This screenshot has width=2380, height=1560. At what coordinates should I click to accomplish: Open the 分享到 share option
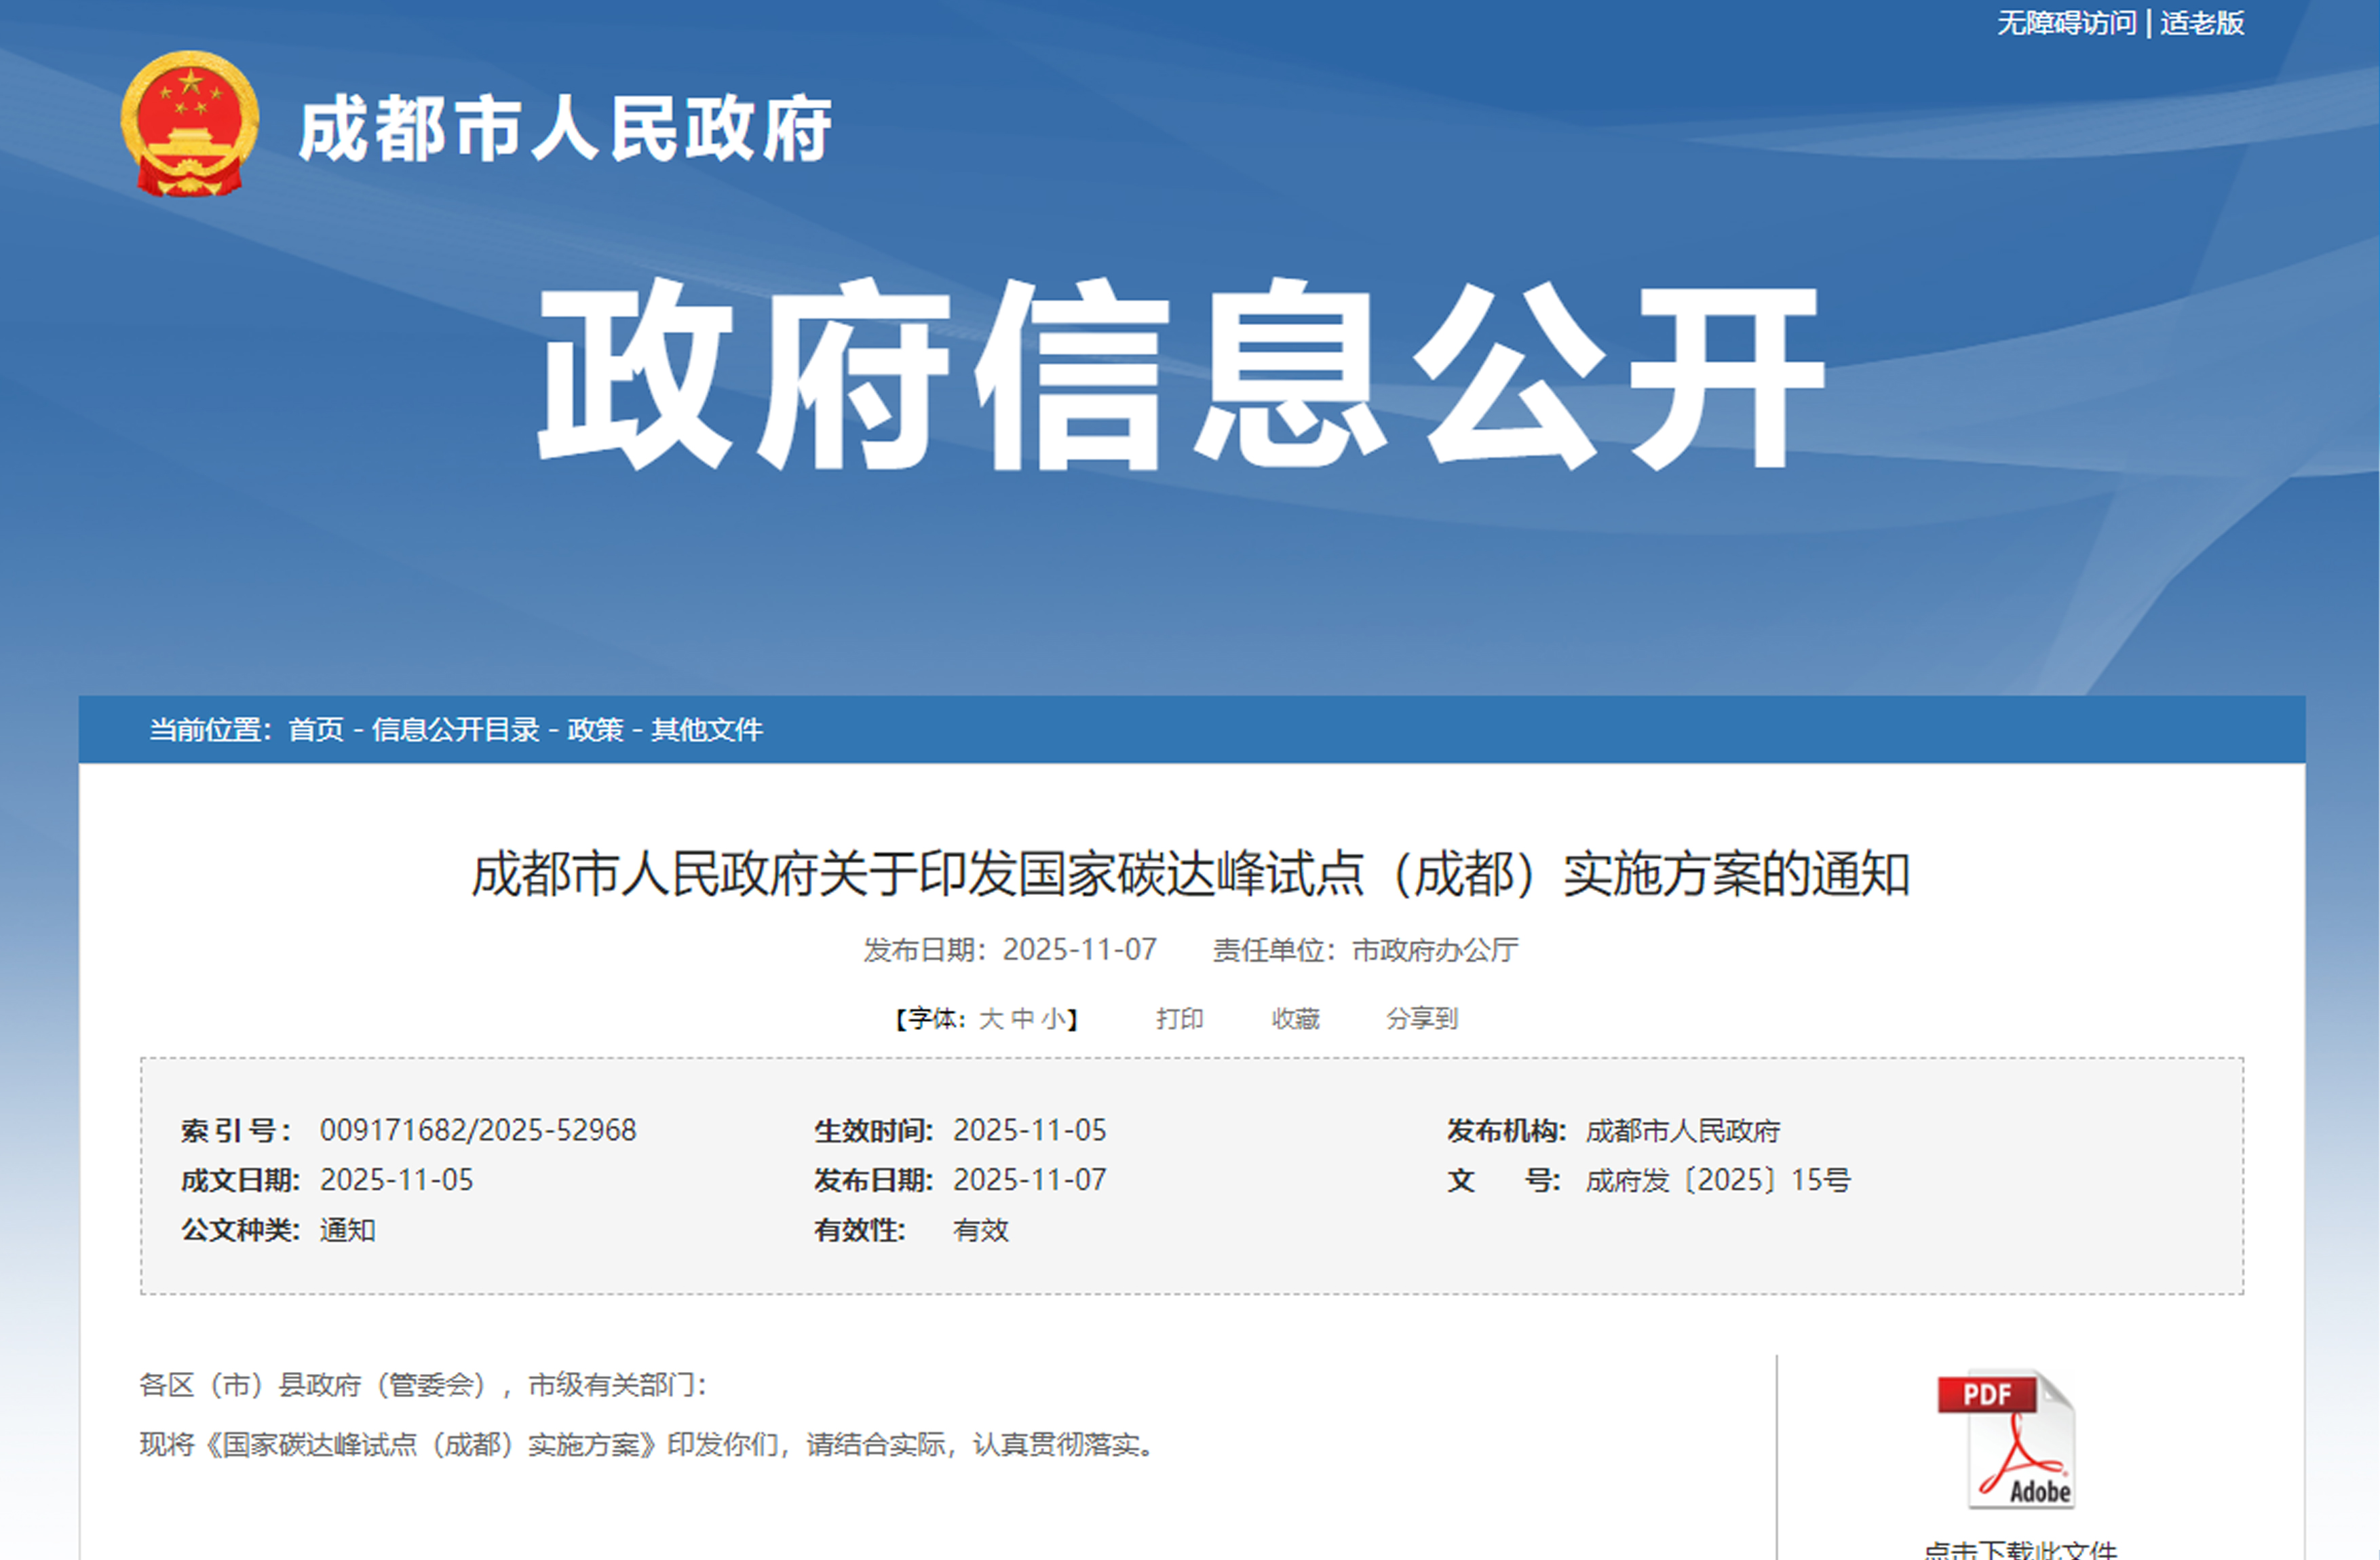coord(1422,1019)
